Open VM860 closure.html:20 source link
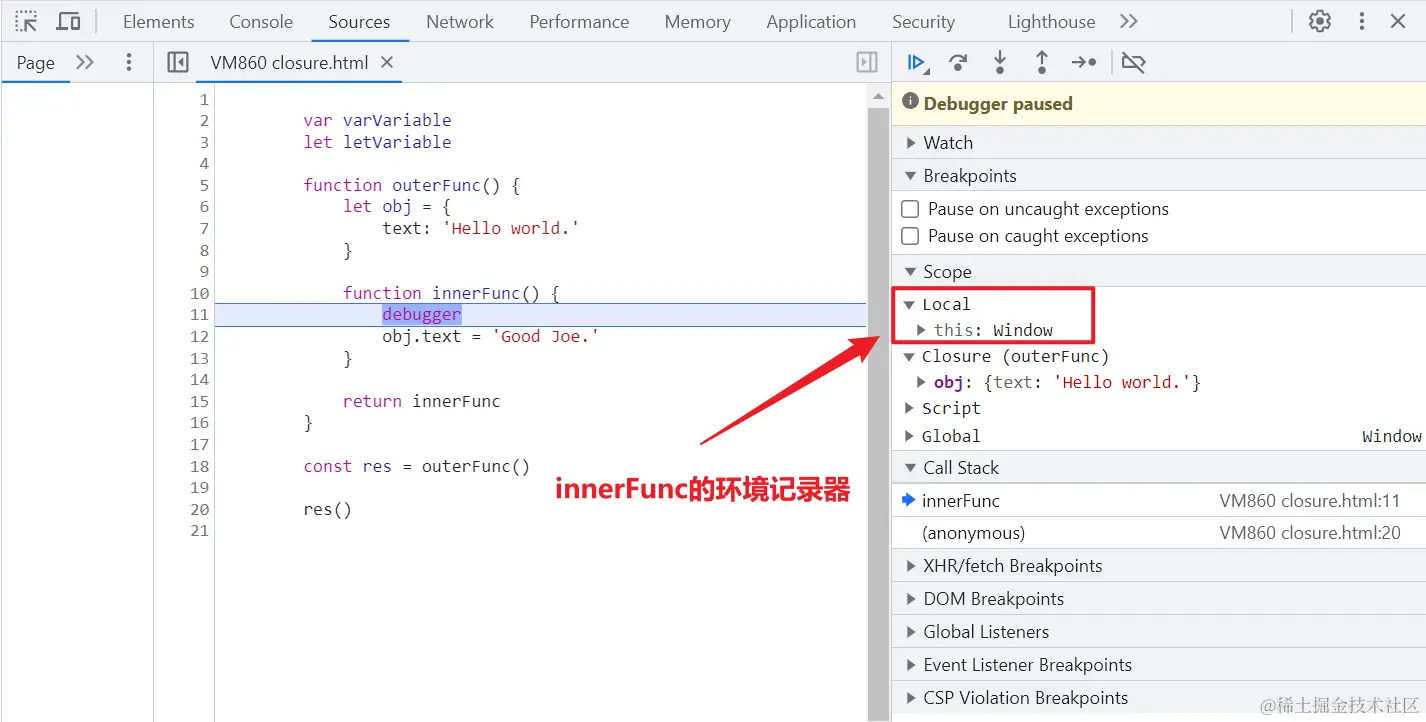This screenshot has width=1426, height=722. click(x=1310, y=533)
